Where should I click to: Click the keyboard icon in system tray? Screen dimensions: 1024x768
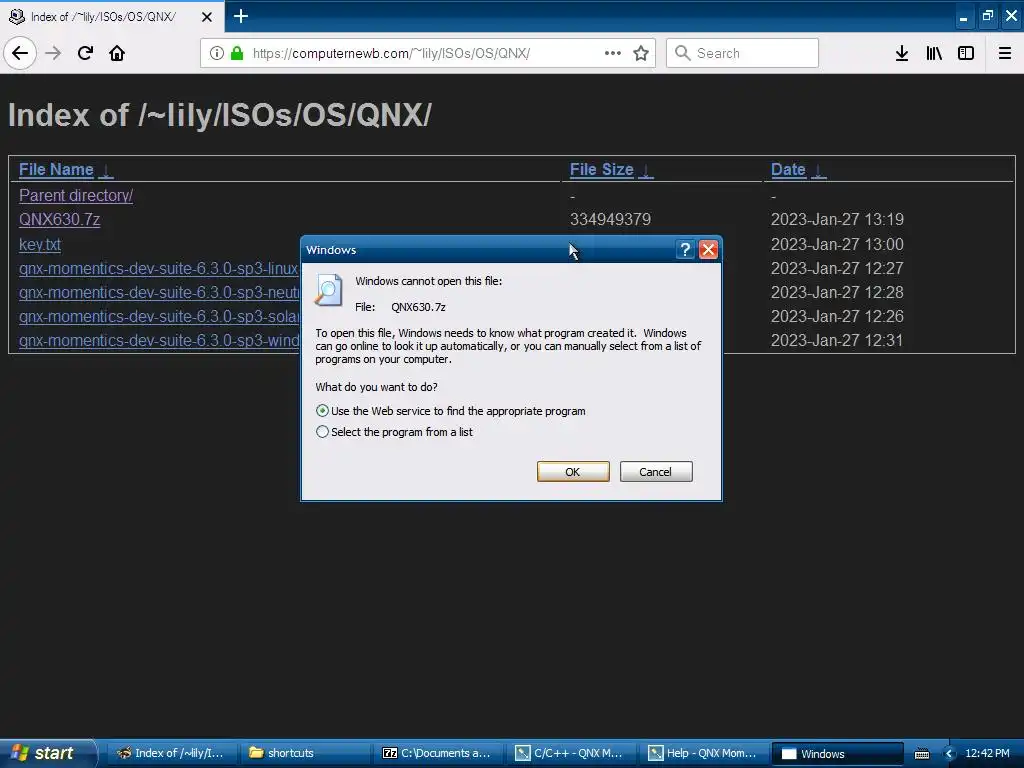[921, 754]
